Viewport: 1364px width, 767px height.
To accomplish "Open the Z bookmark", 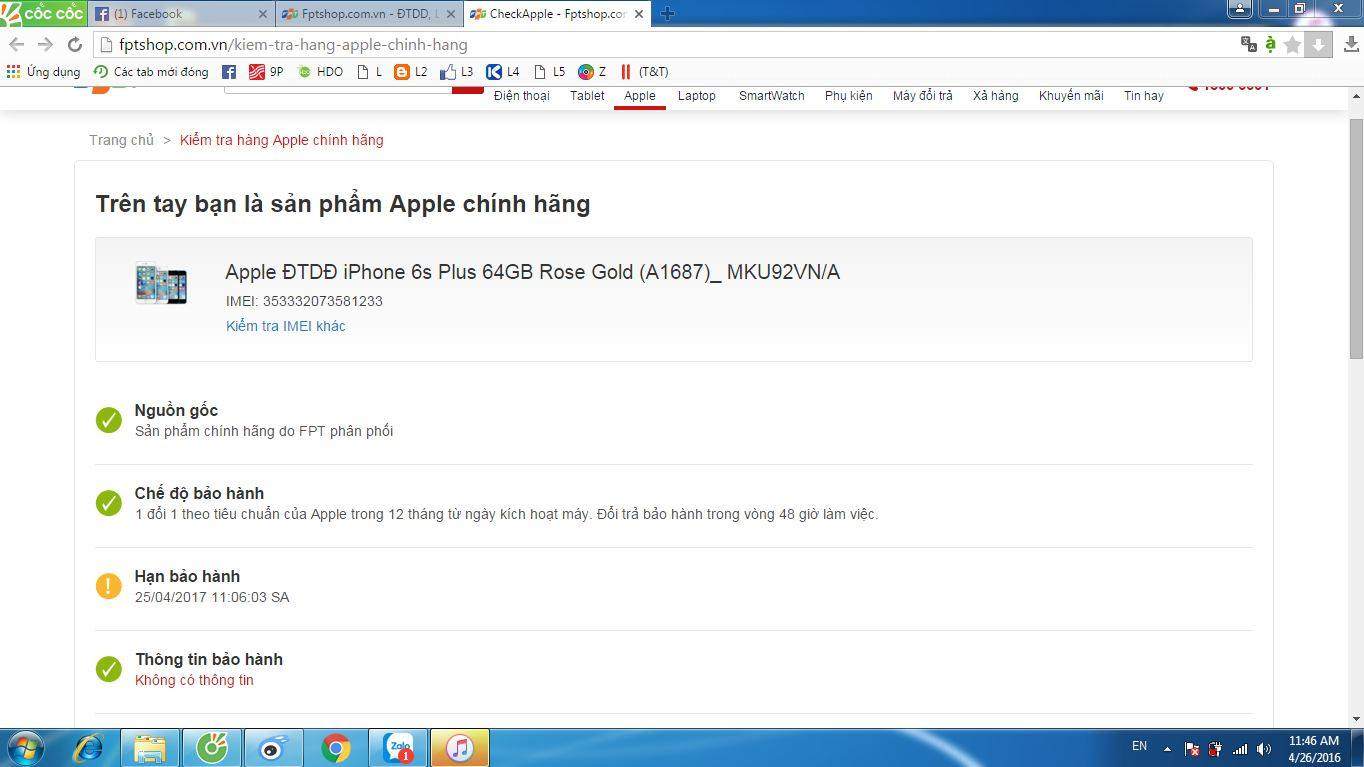I will point(592,72).
